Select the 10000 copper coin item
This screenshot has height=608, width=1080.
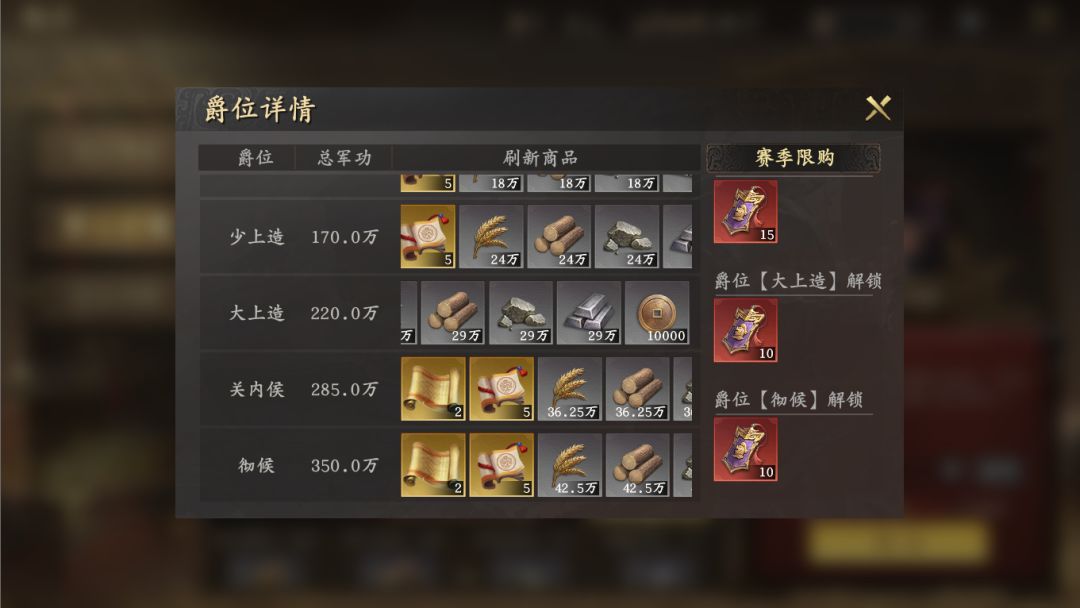(656, 313)
